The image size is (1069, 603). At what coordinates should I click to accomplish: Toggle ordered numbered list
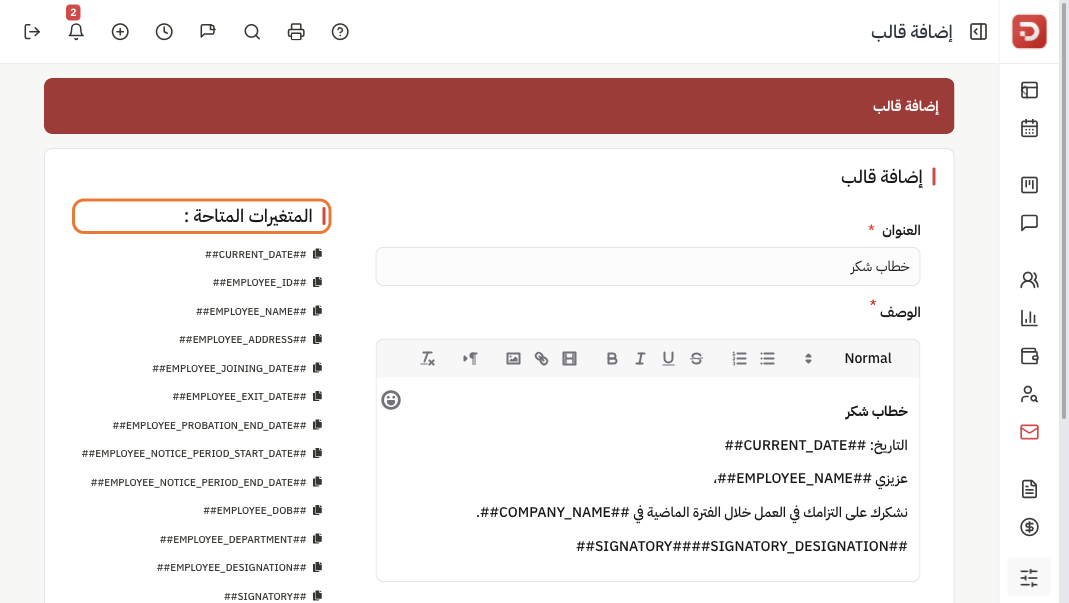pyautogui.click(x=740, y=359)
